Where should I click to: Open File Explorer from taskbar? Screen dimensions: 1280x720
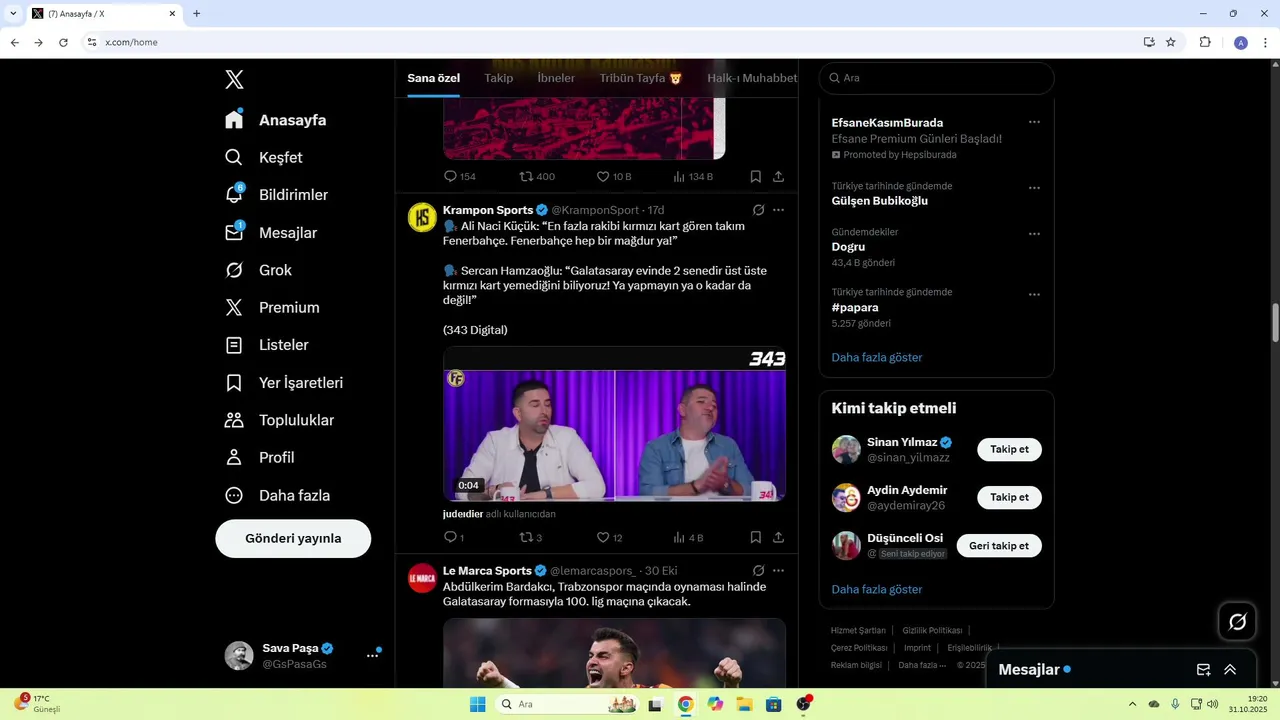coord(744,704)
